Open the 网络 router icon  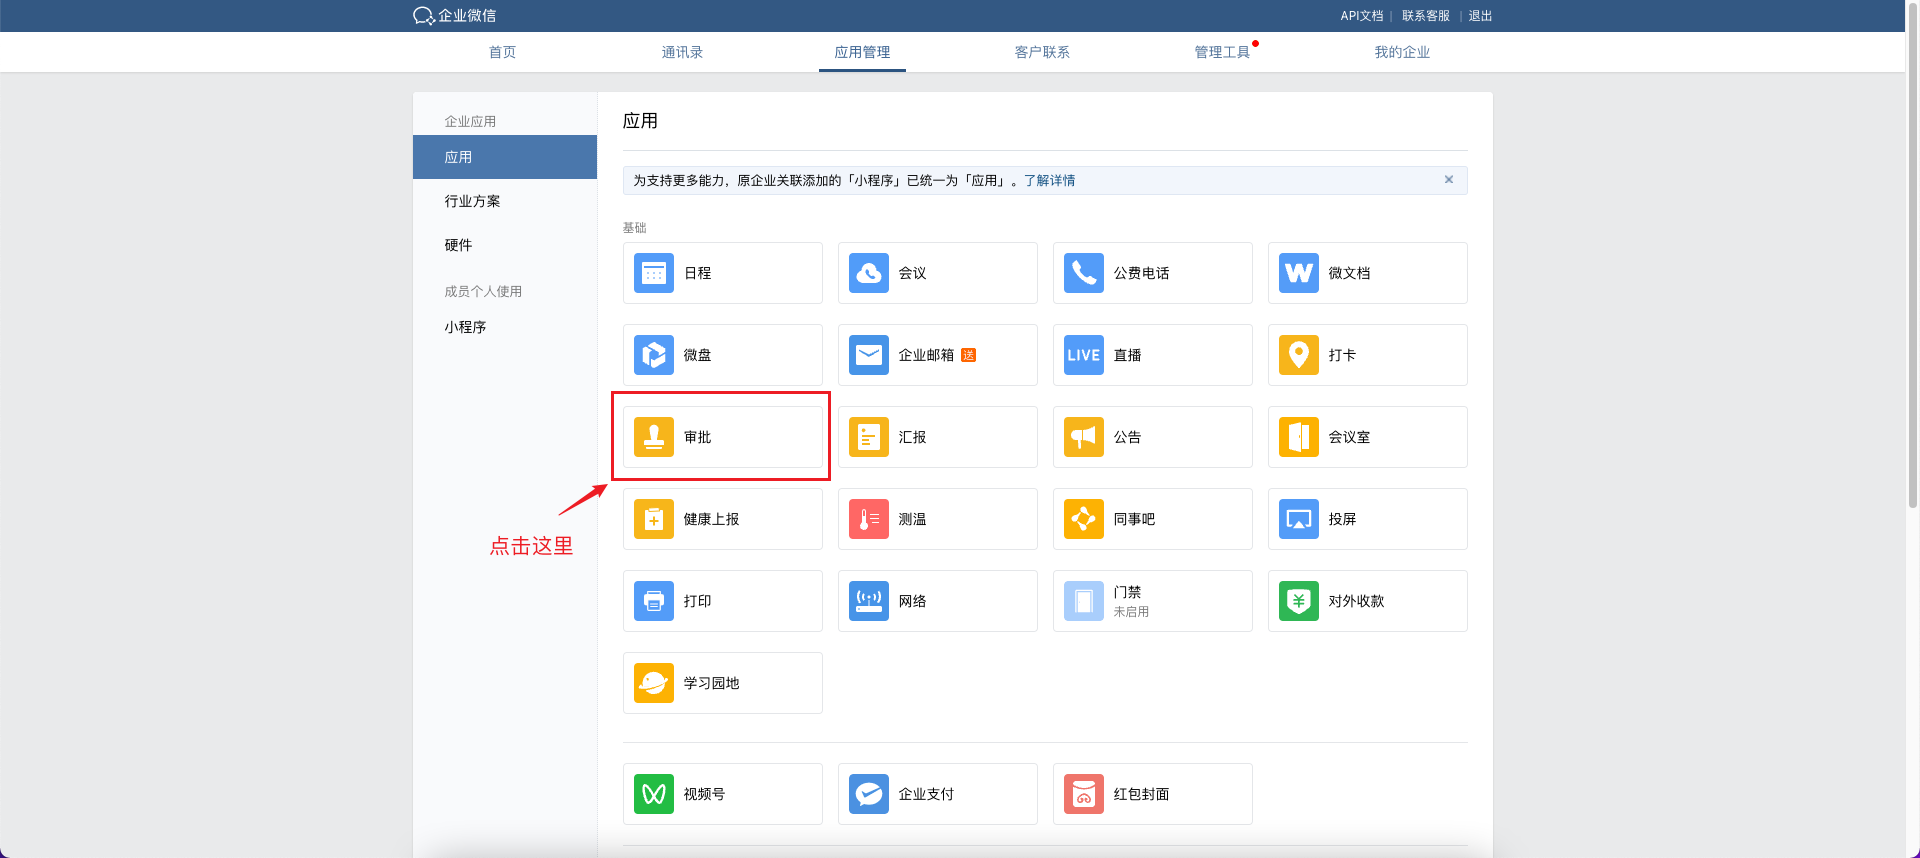point(869,601)
